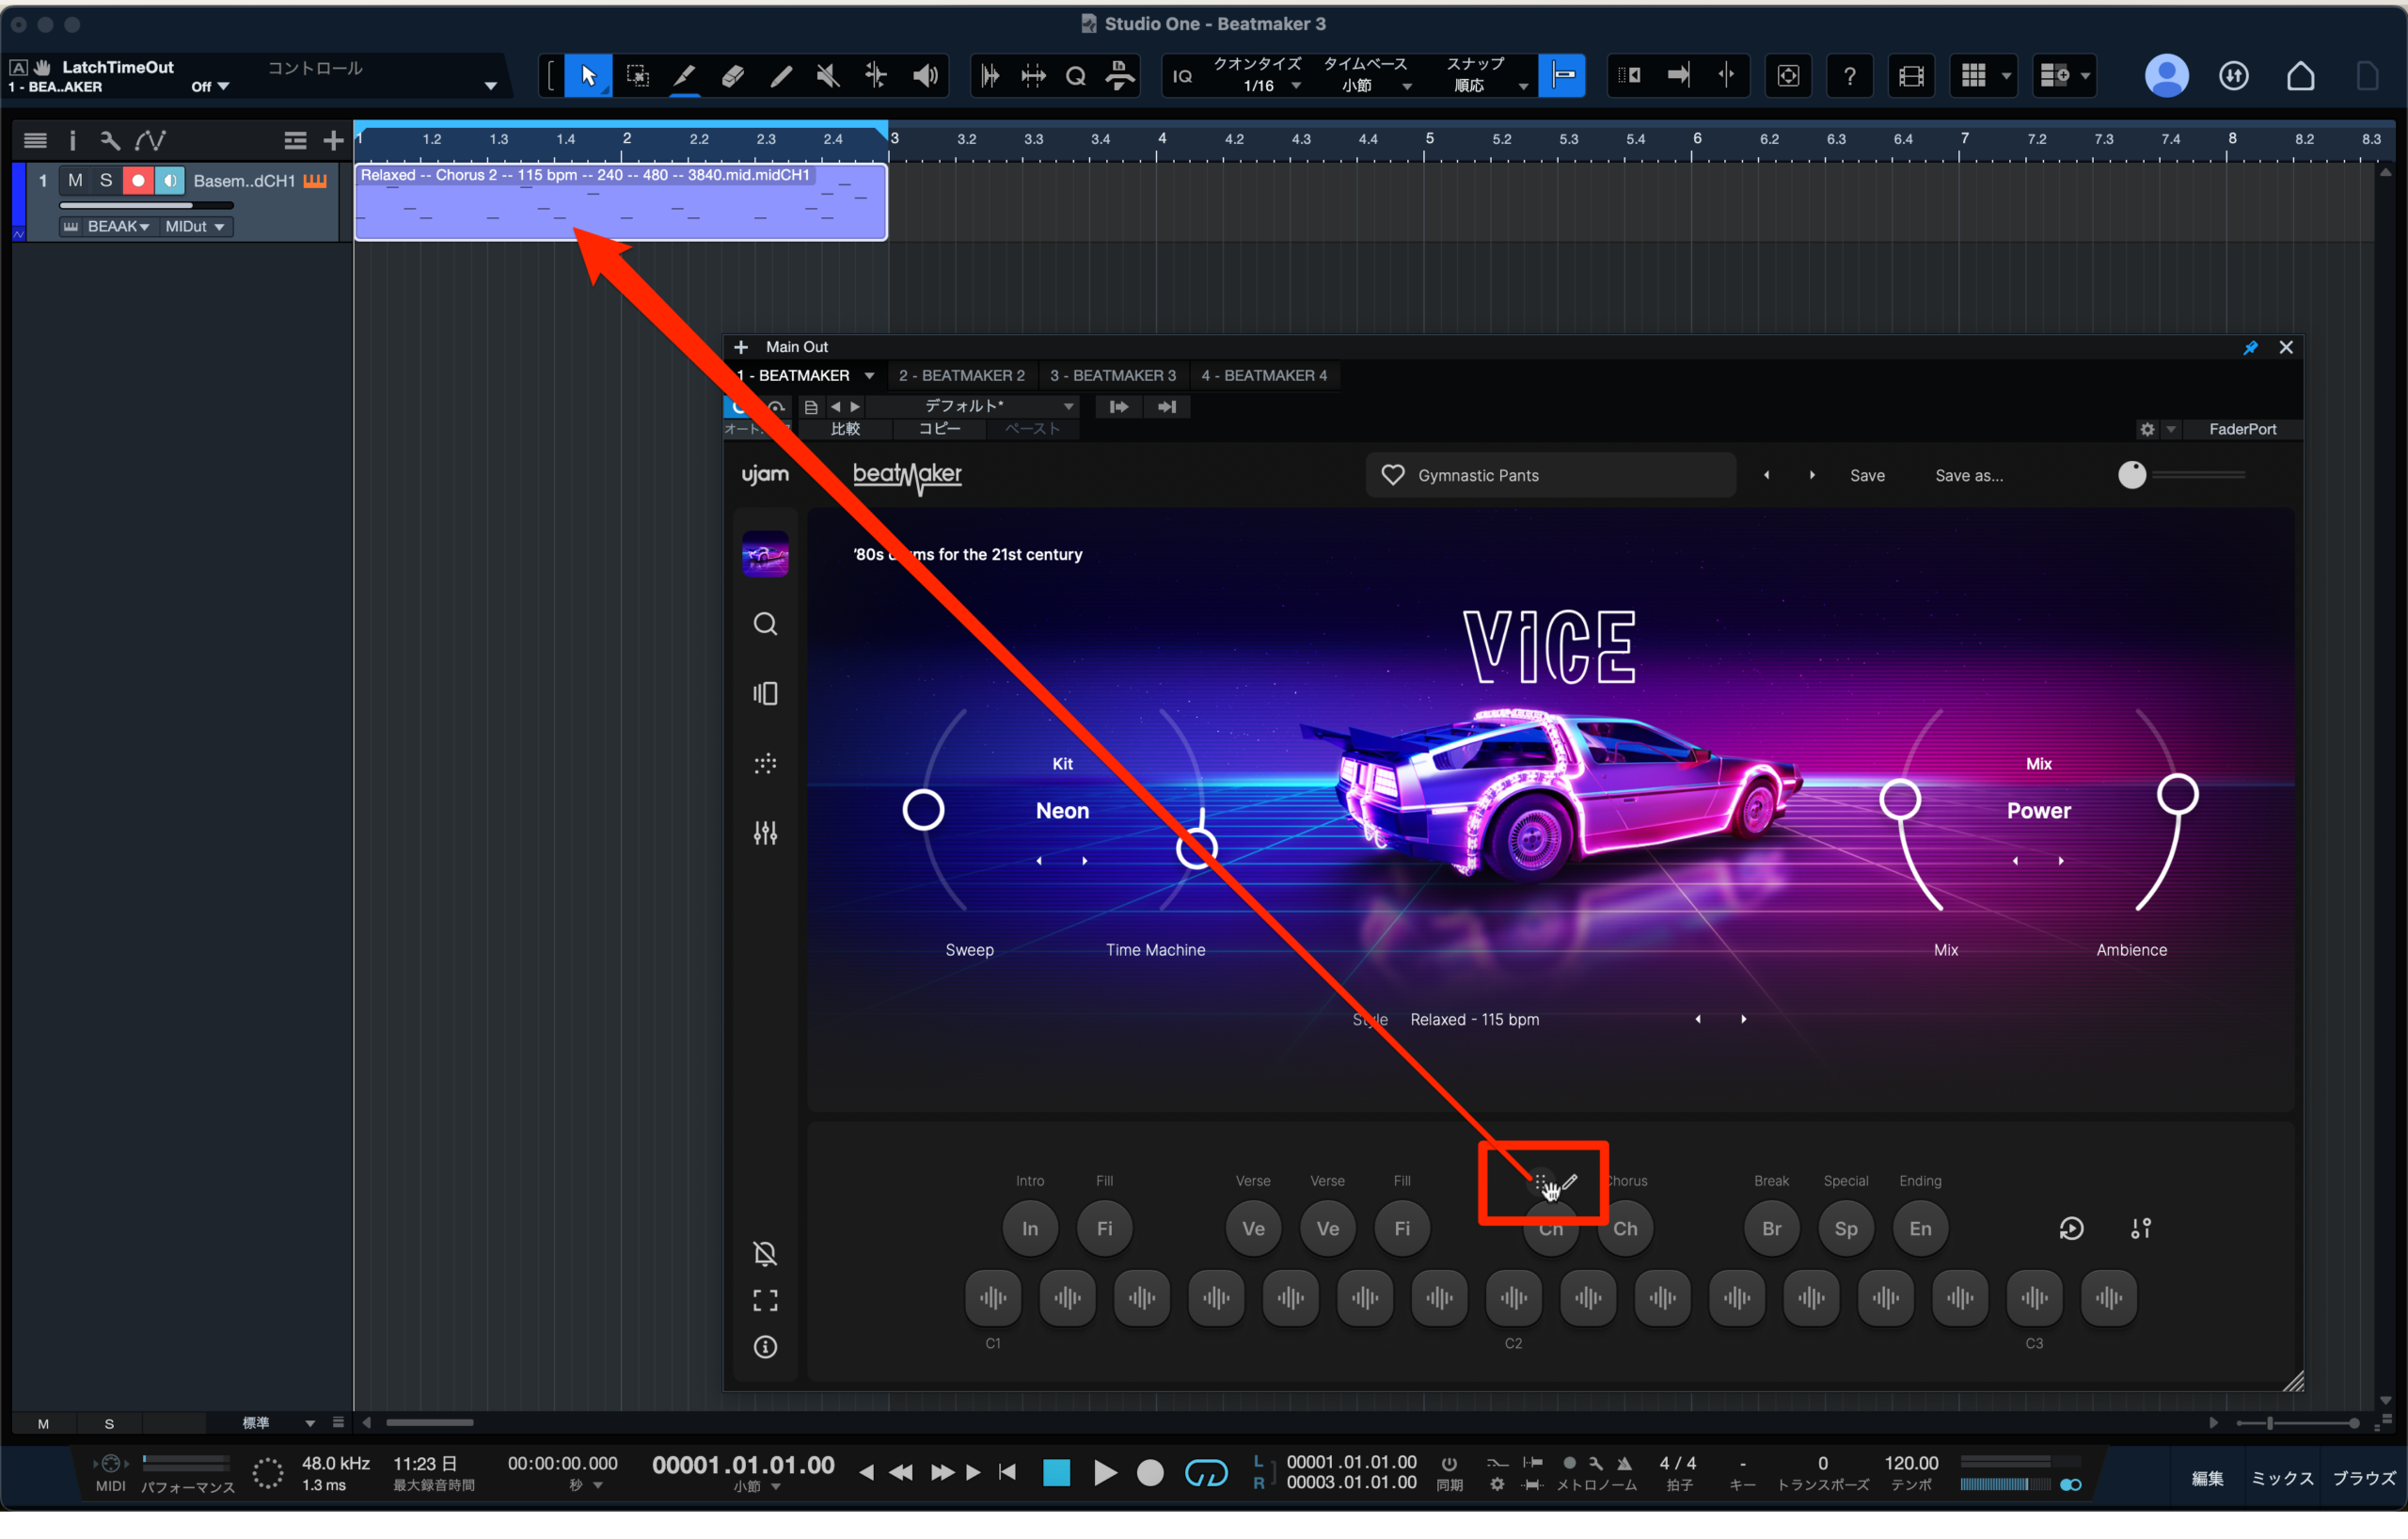The width and height of the screenshot is (2408, 1539).
Task: Open the 編集 edit view
Action: click(2207, 1478)
